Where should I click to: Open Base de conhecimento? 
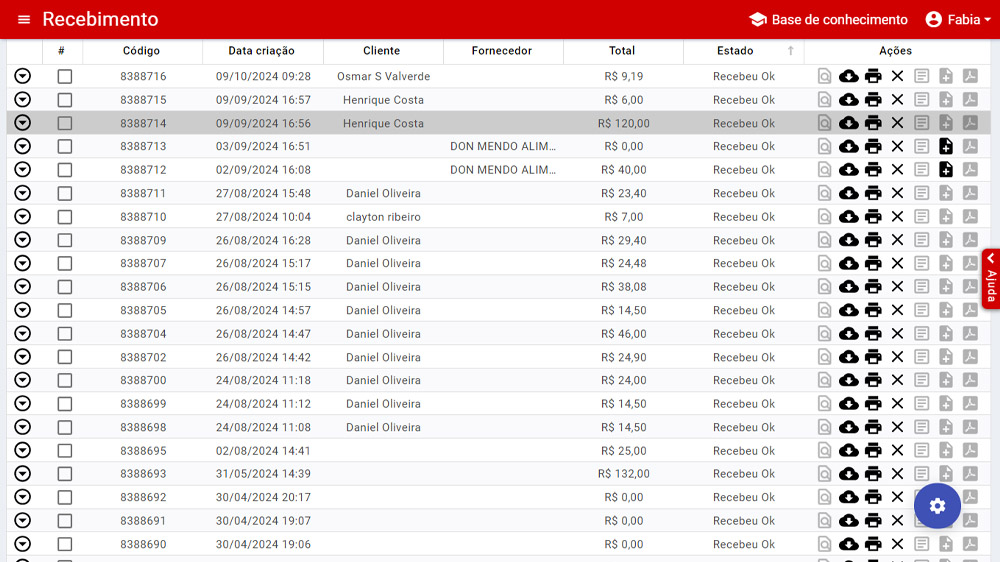[x=828, y=20]
